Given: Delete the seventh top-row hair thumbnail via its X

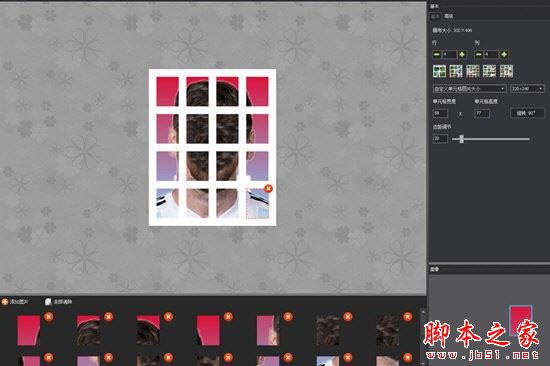Looking at the screenshot, I should (x=408, y=317).
